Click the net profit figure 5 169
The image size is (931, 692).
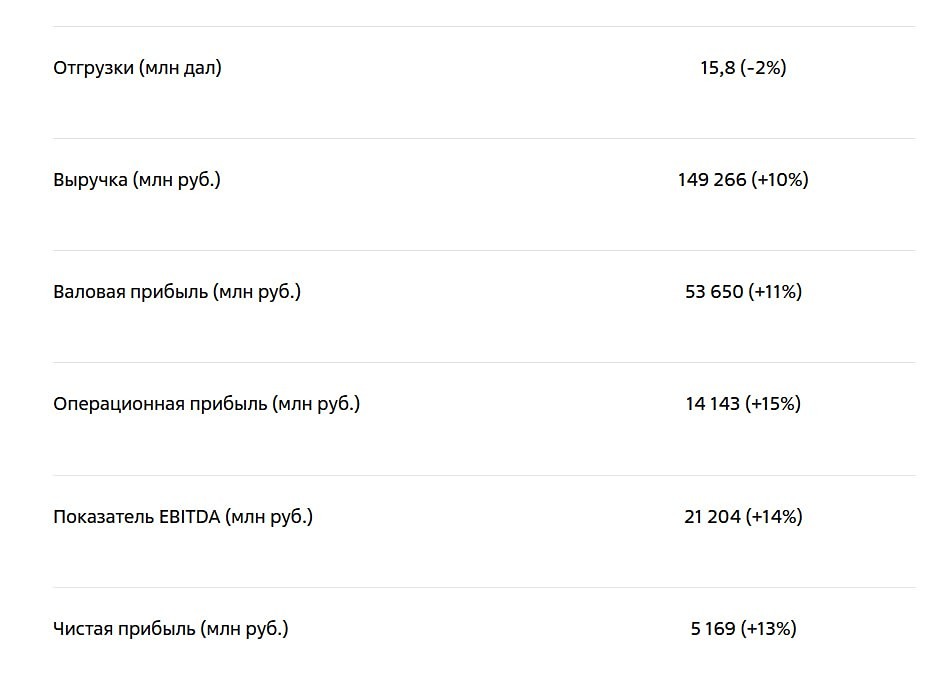pyautogui.click(x=713, y=629)
